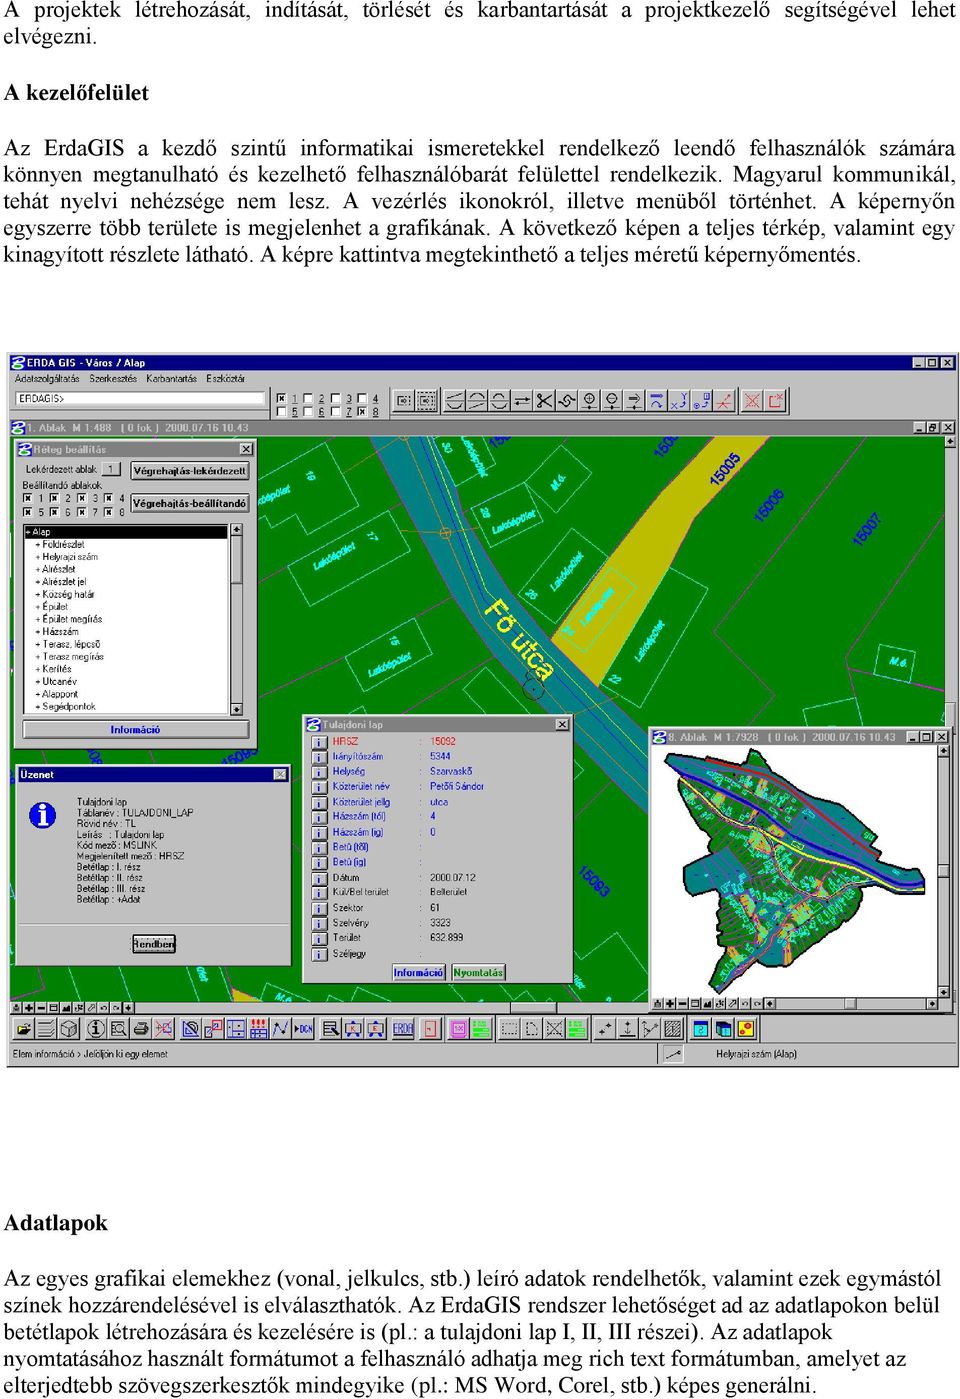
Task: Open the folder icon in the bottom toolbar
Action: coord(24,1028)
